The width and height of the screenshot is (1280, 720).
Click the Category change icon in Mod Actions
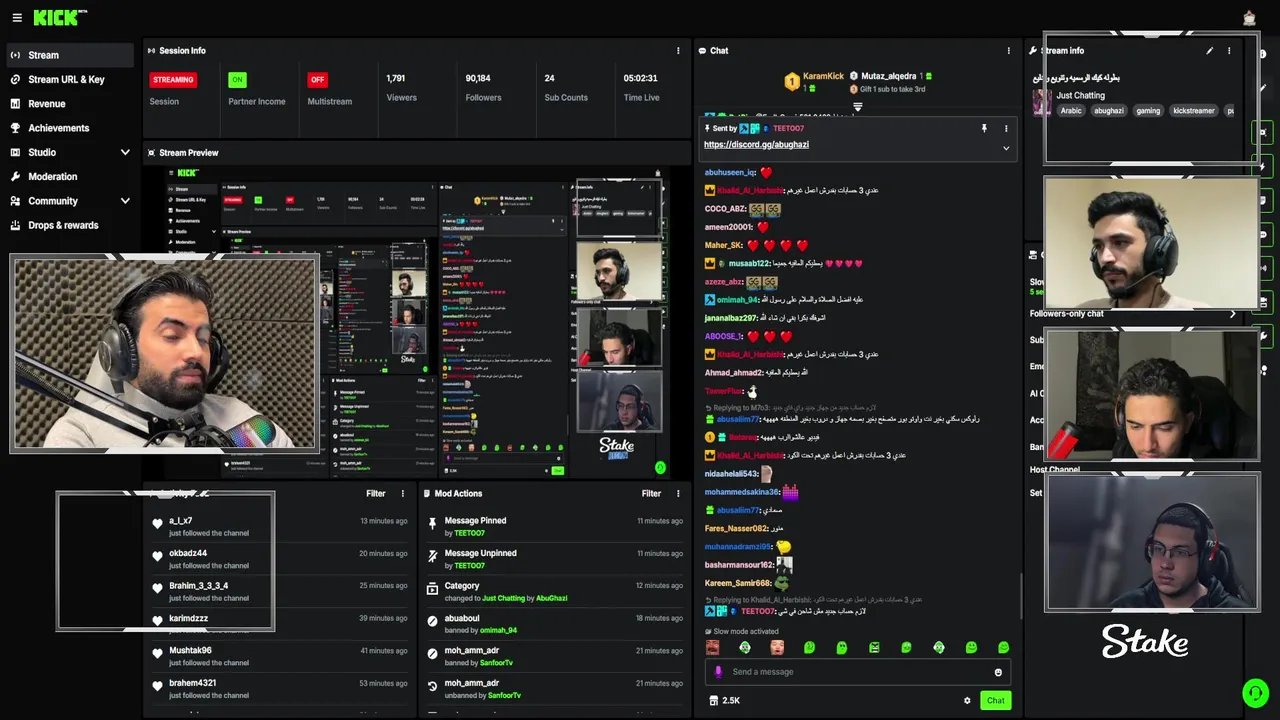pos(432,589)
